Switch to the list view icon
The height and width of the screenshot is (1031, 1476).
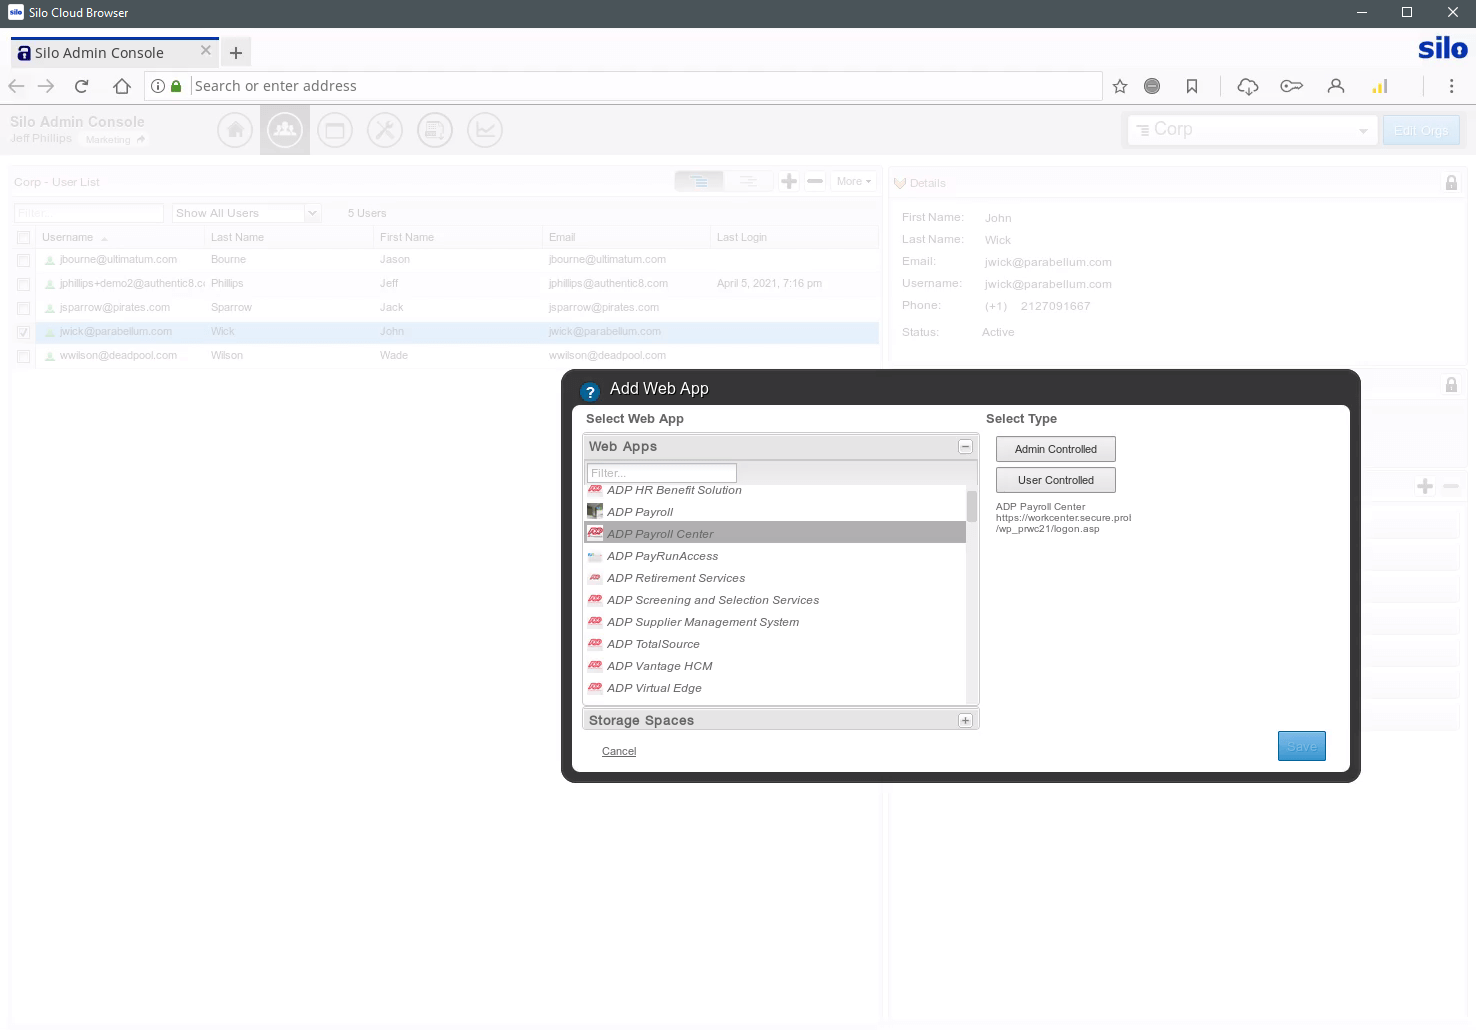699,181
